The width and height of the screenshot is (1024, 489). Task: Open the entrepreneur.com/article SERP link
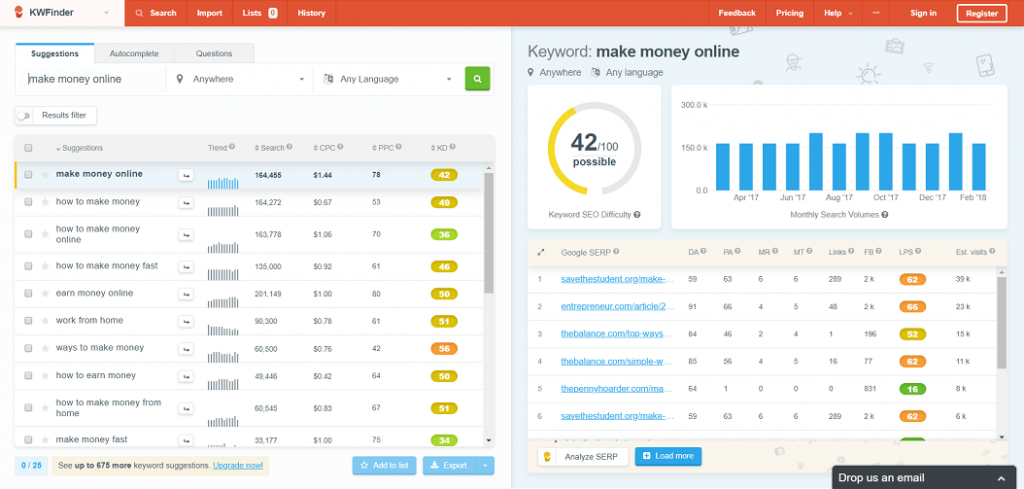[x=617, y=306]
